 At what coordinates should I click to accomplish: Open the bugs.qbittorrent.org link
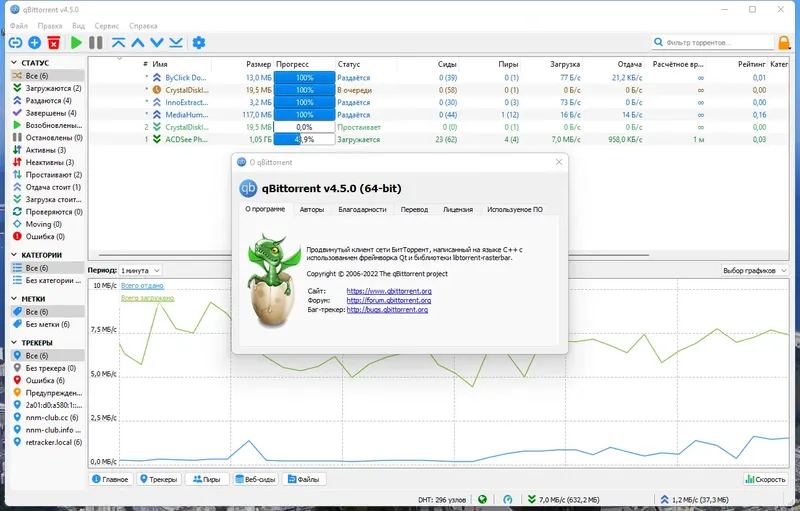387,310
